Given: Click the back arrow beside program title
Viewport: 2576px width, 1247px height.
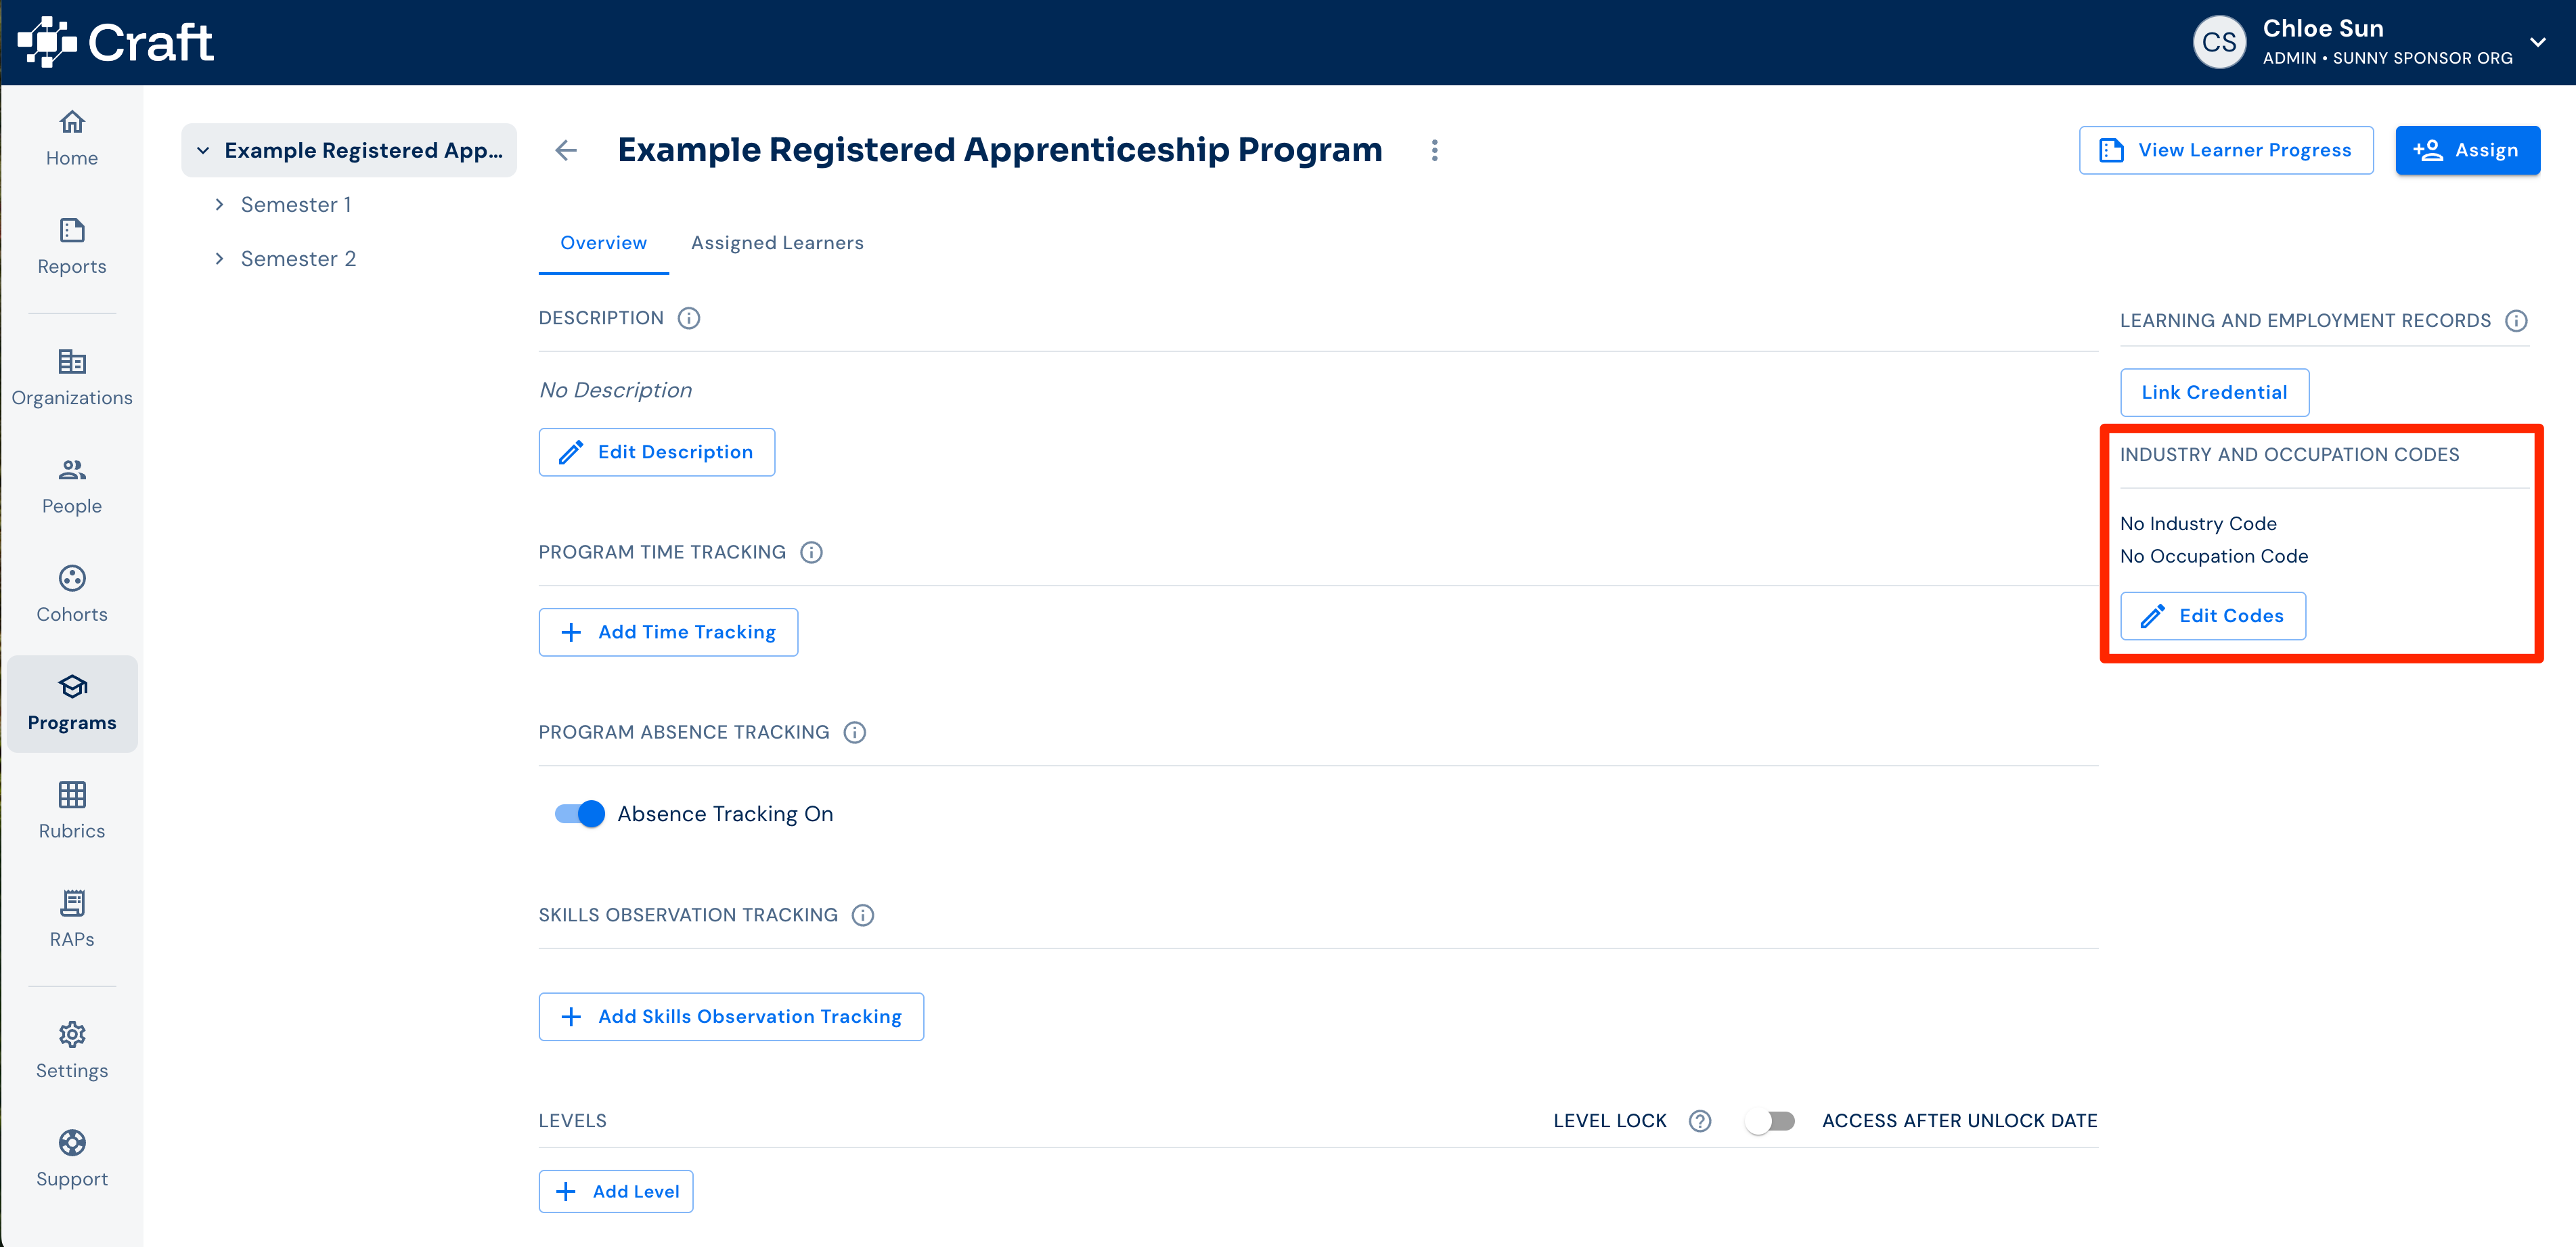Looking at the screenshot, I should [566, 150].
